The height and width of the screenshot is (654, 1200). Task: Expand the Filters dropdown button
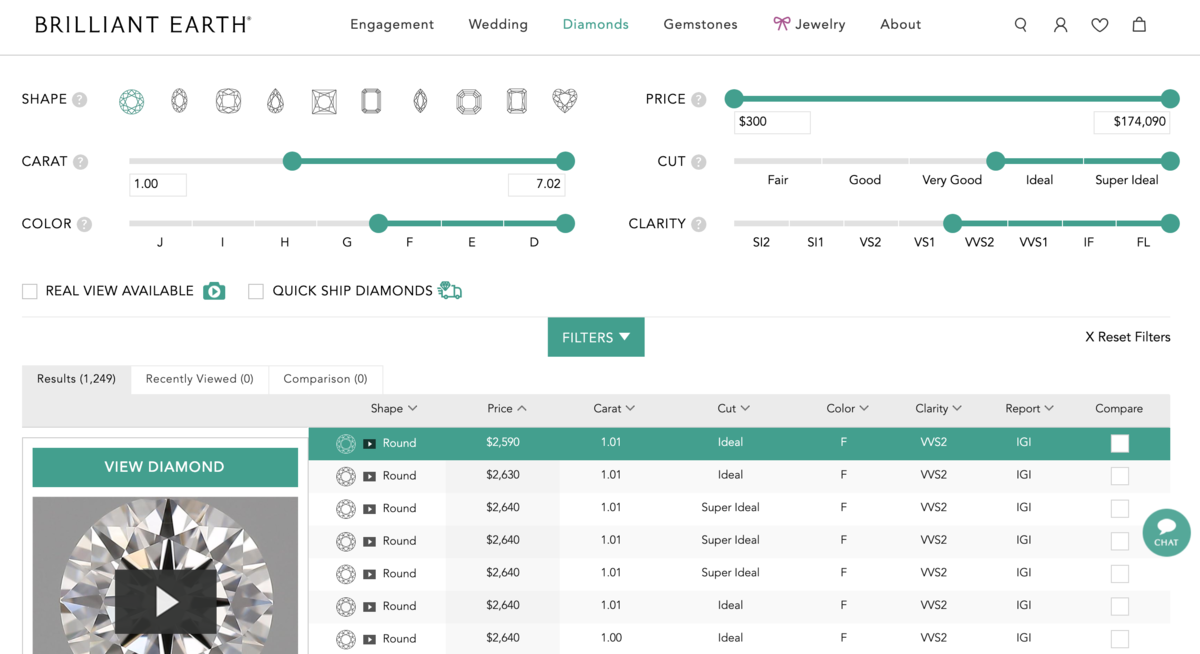(596, 337)
